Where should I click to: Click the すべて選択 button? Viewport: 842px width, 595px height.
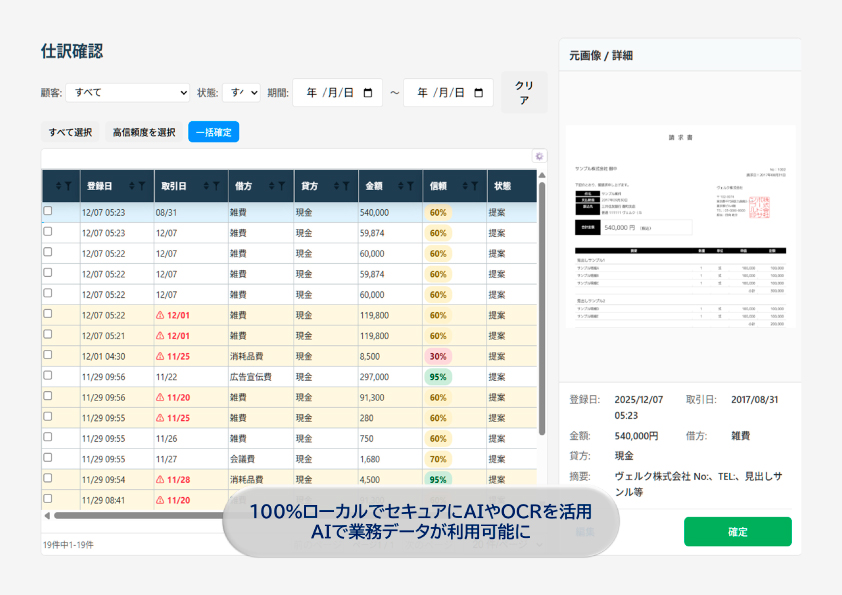click(x=70, y=132)
